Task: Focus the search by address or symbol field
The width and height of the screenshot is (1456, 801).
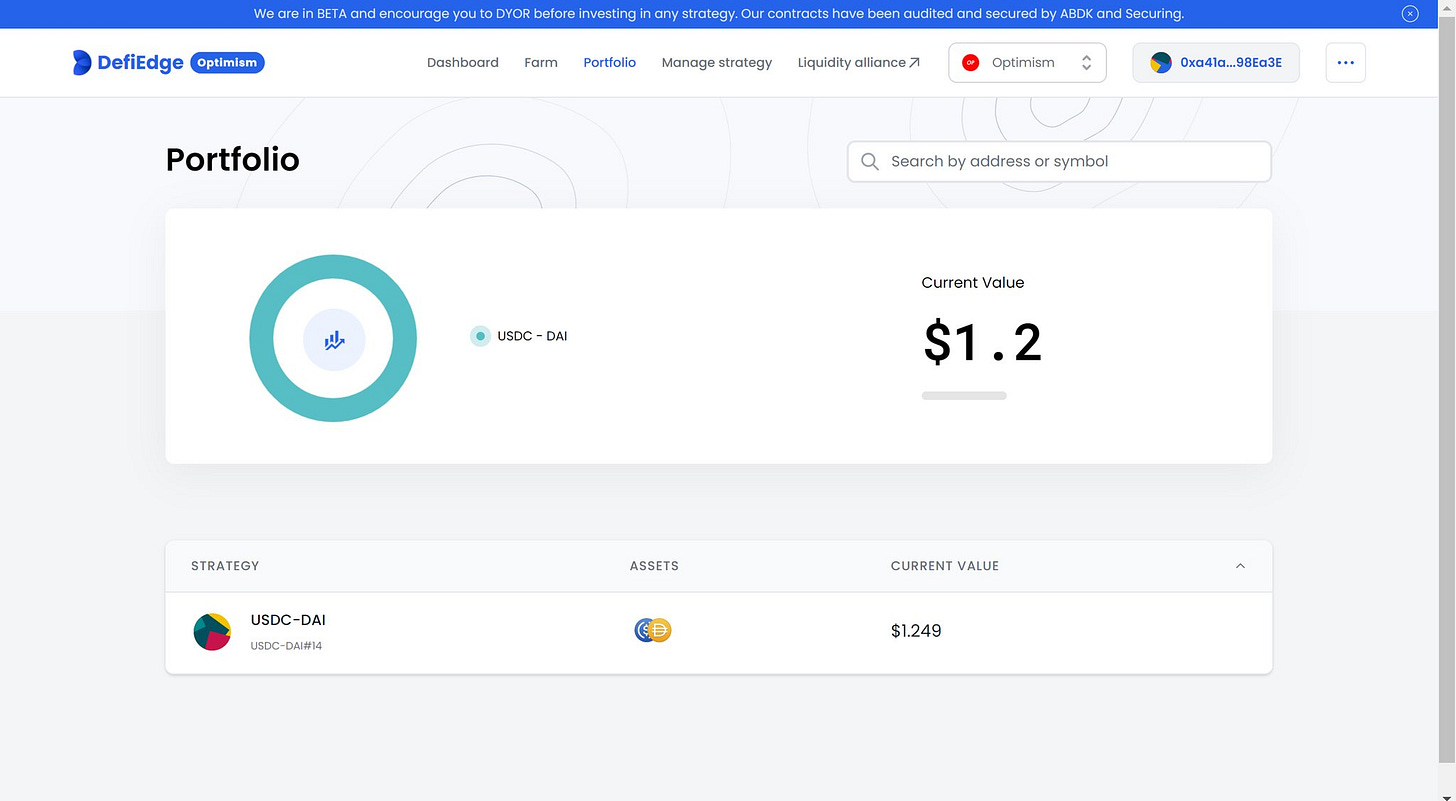Action: pos(1059,161)
